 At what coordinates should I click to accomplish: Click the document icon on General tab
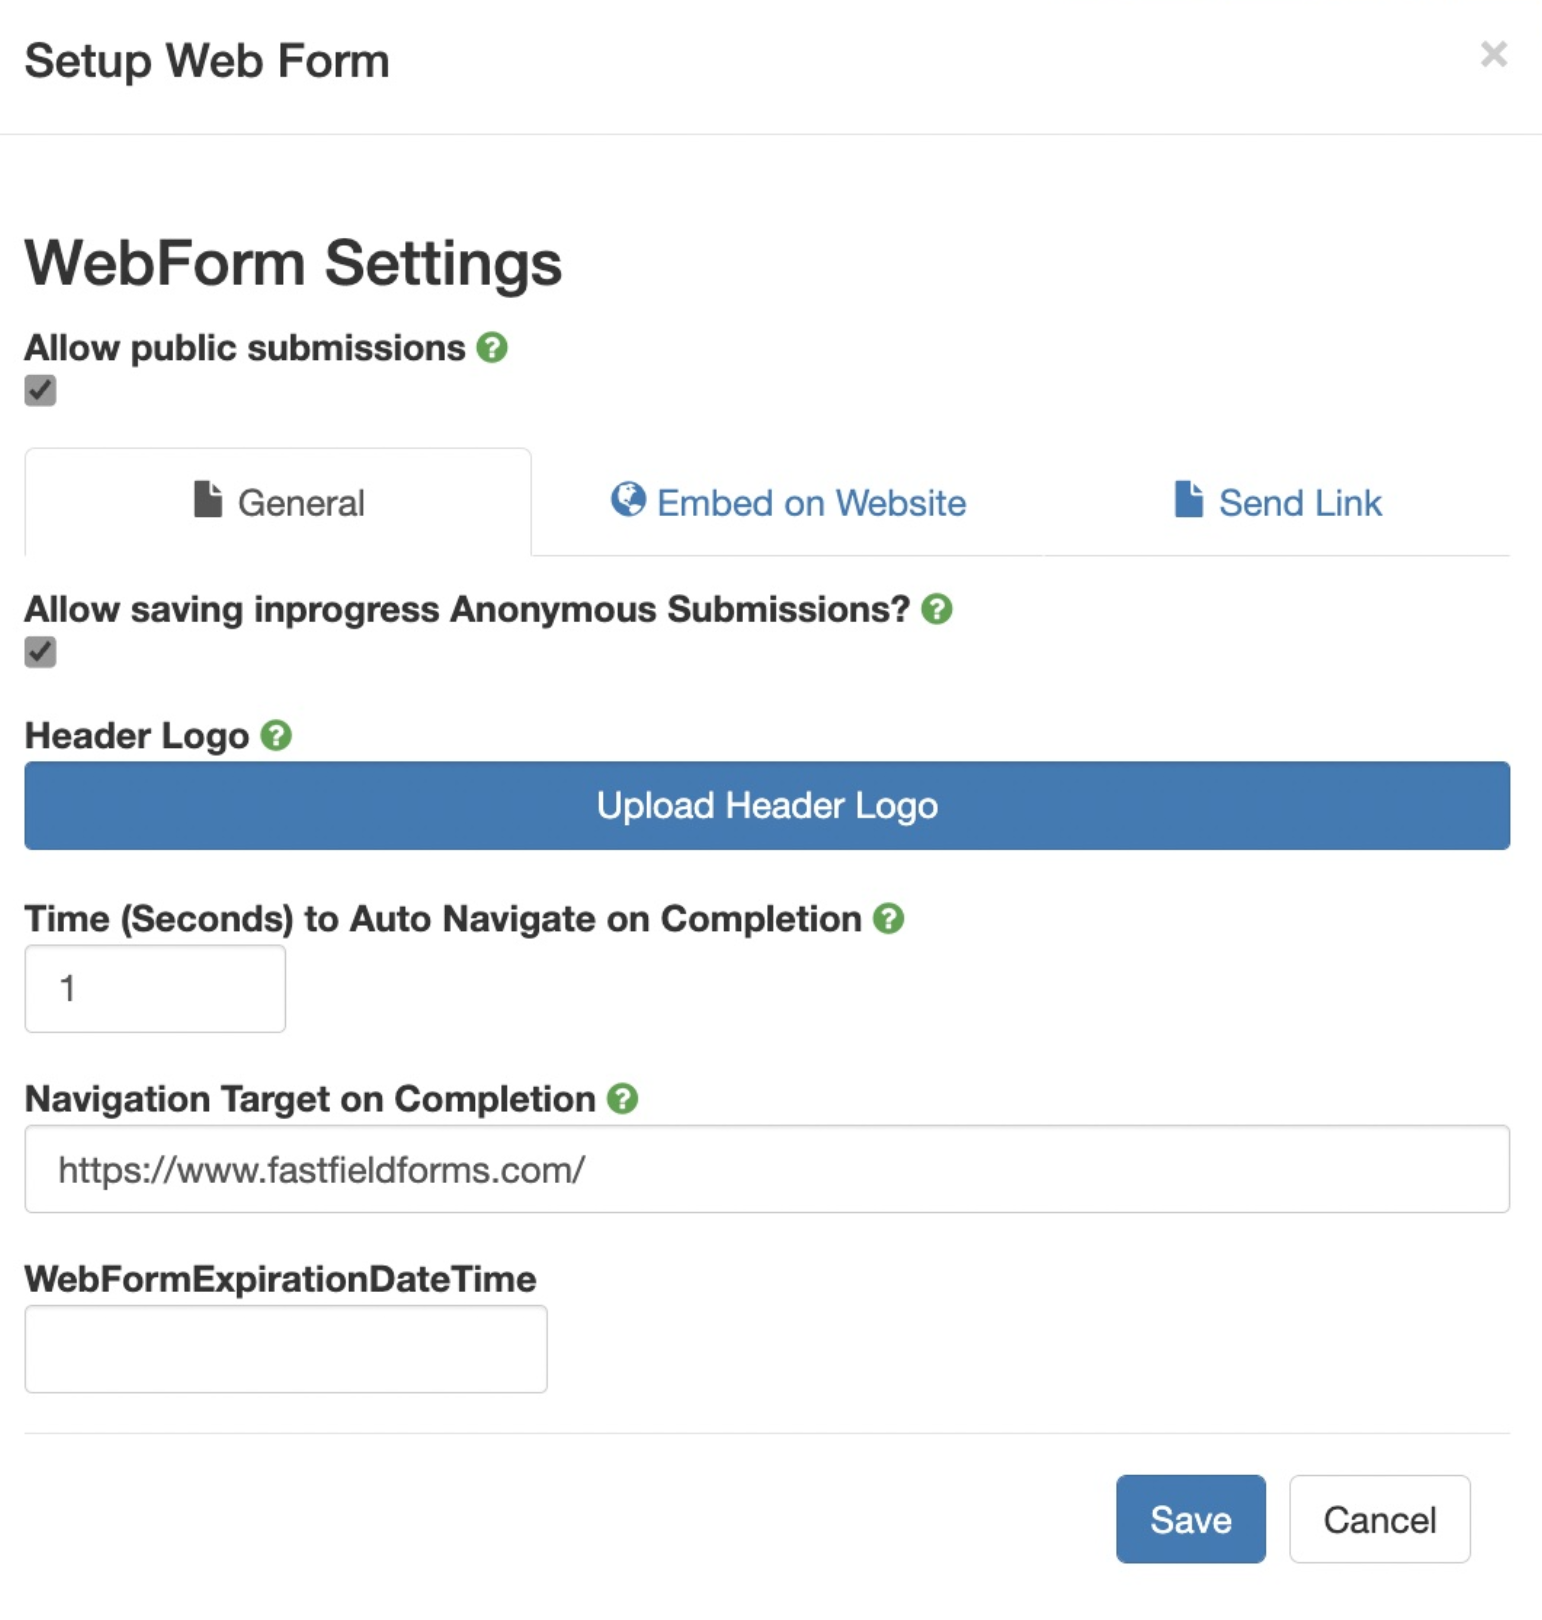click(x=208, y=499)
